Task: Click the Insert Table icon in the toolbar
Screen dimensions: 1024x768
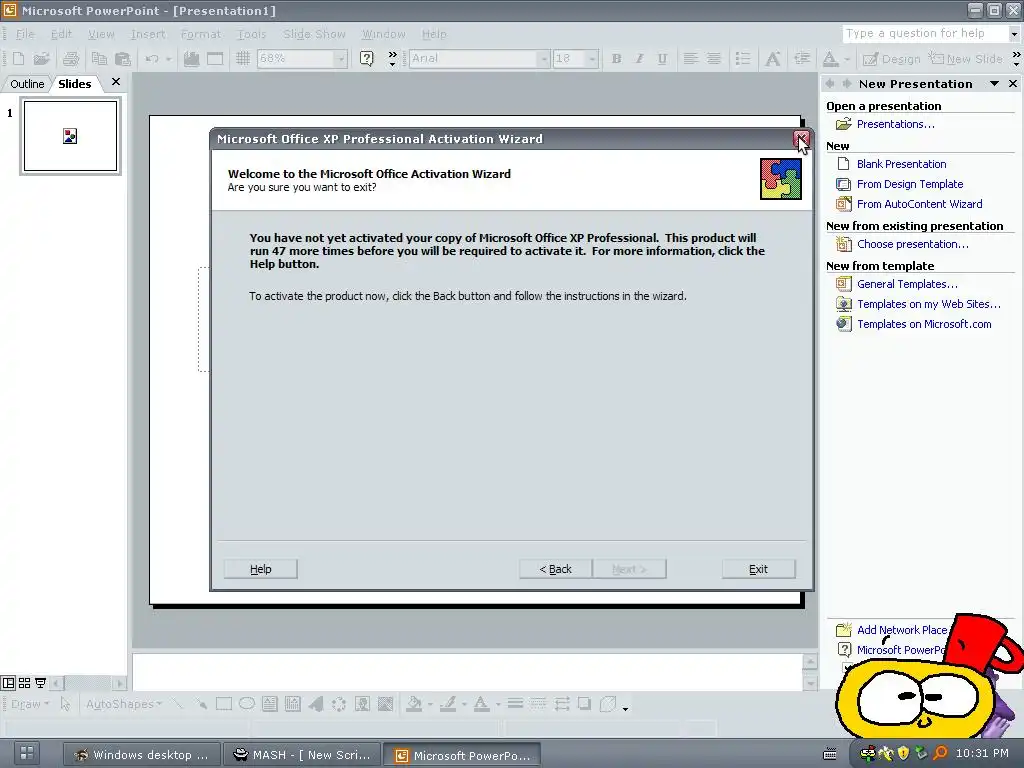Action: click(215, 59)
